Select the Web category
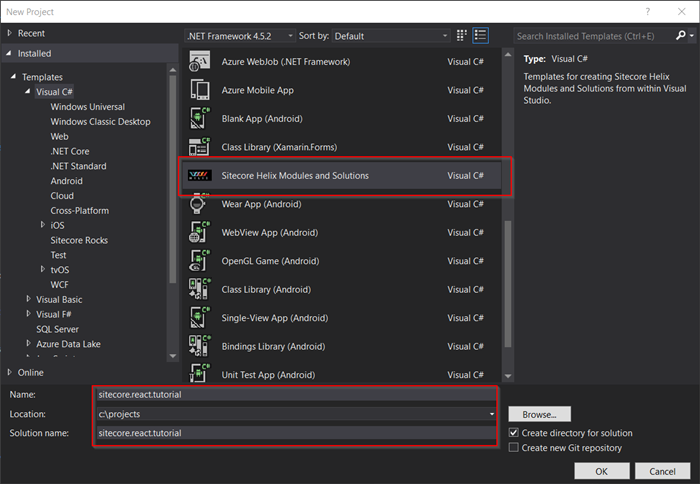The width and height of the screenshot is (700, 484). pos(59,136)
